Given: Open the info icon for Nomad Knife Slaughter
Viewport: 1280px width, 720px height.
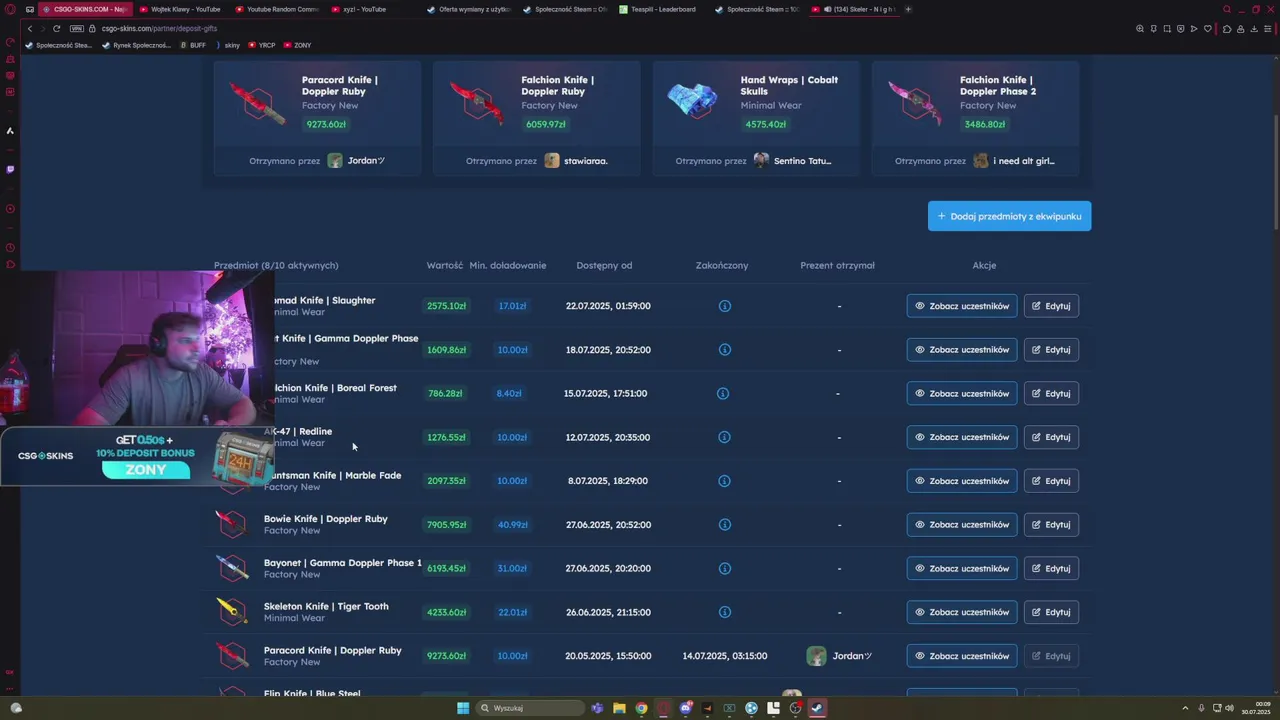Looking at the screenshot, I should (x=725, y=306).
